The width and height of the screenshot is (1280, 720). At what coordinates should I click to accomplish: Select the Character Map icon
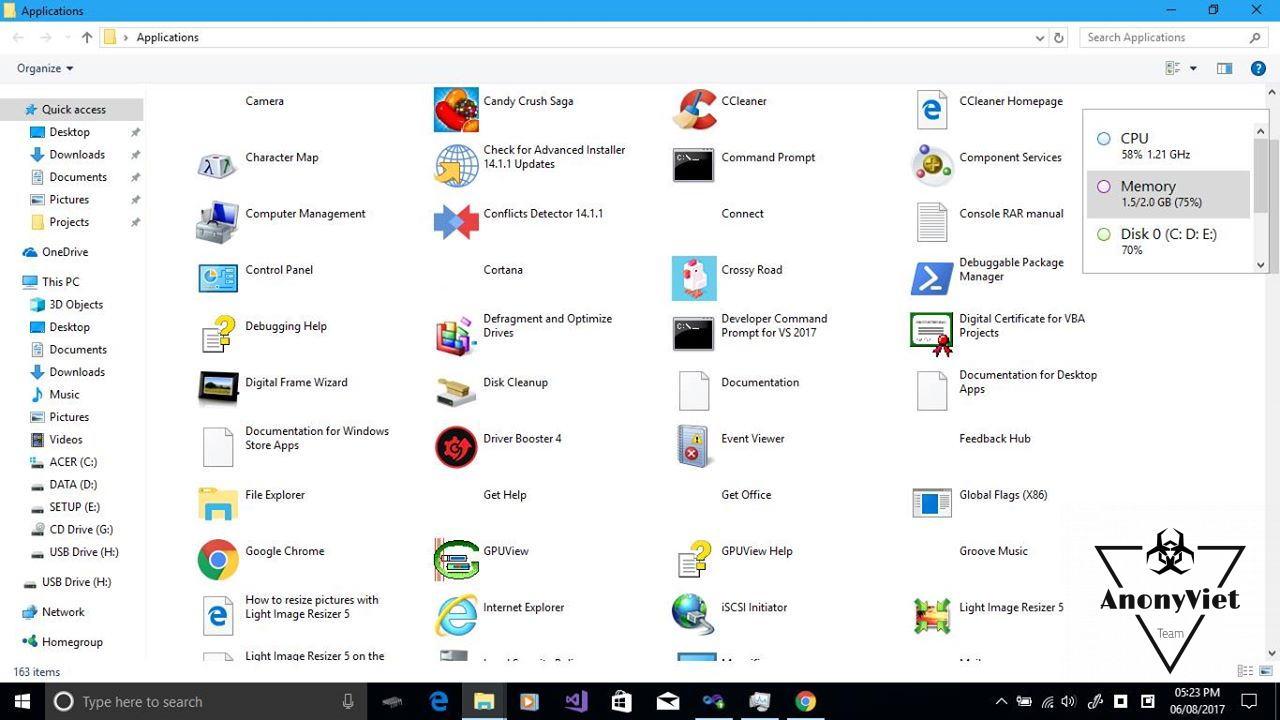[217, 166]
